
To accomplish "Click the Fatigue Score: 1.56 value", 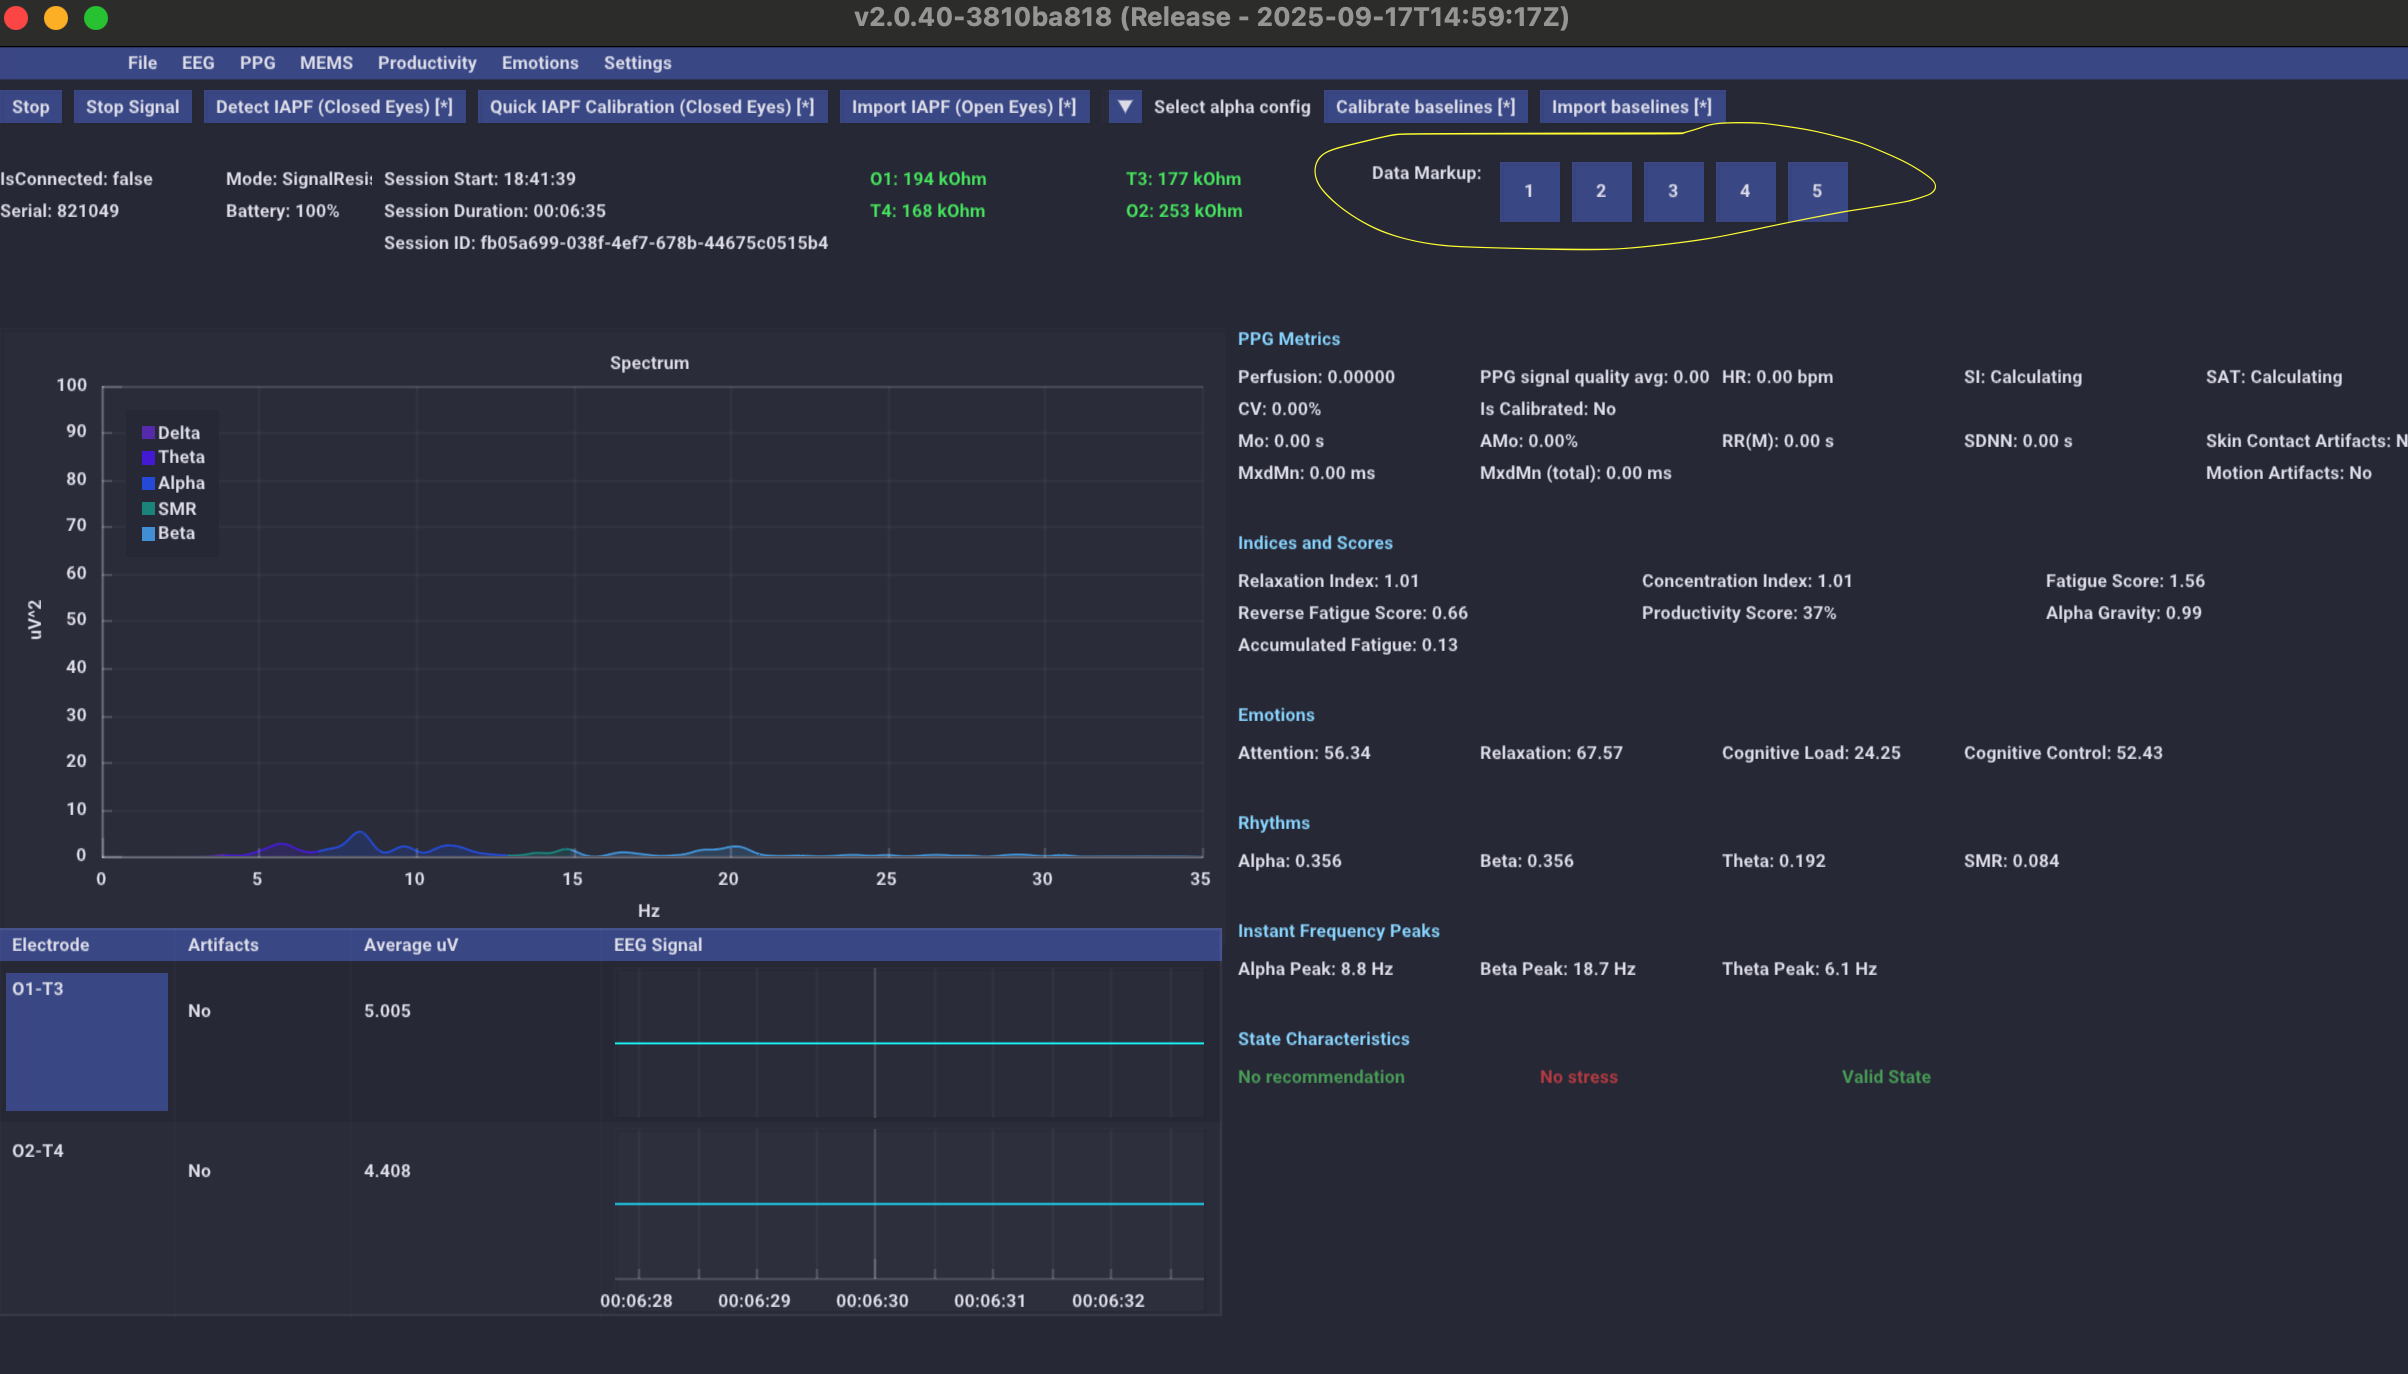I will (x=2125, y=581).
